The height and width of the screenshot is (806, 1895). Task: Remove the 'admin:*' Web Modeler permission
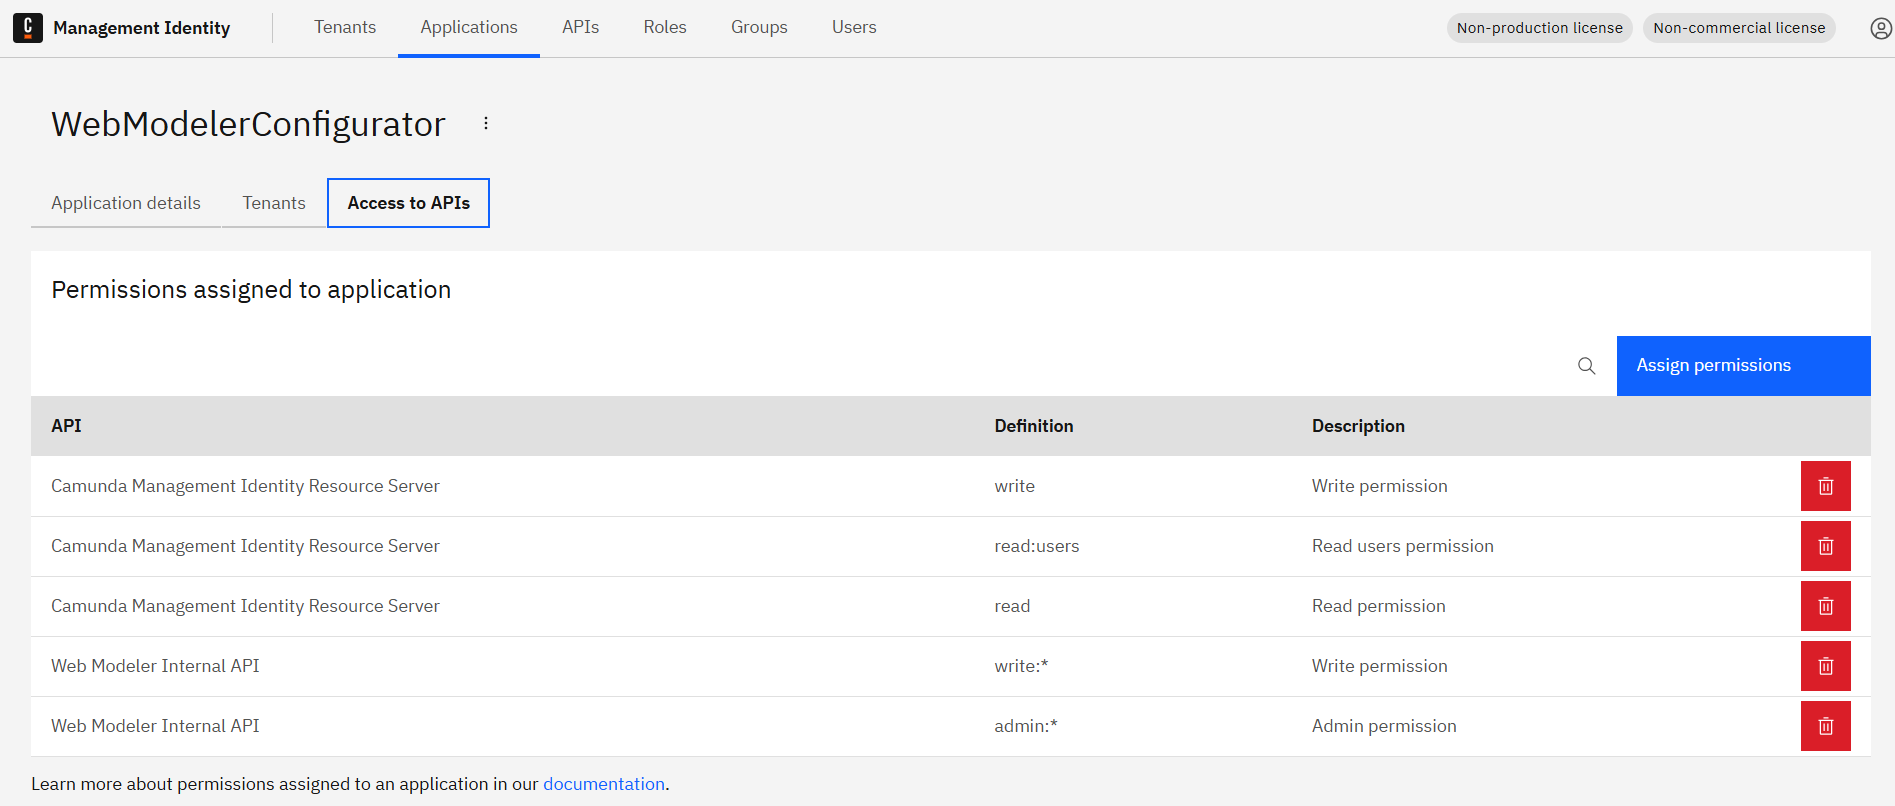pyautogui.click(x=1825, y=726)
